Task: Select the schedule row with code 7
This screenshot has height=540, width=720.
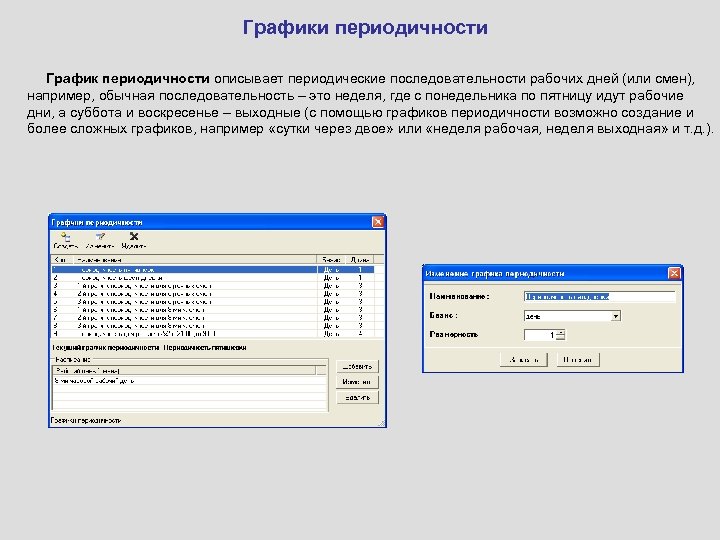Action: 213,318
